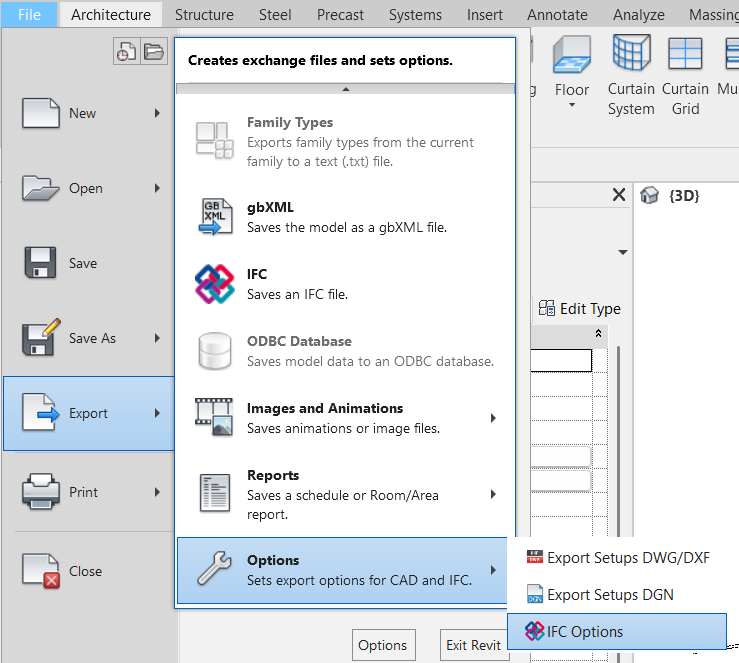Image resolution: width=739 pixels, height=663 pixels.
Task: Open the Properties type selector dropdown
Action: 623,252
